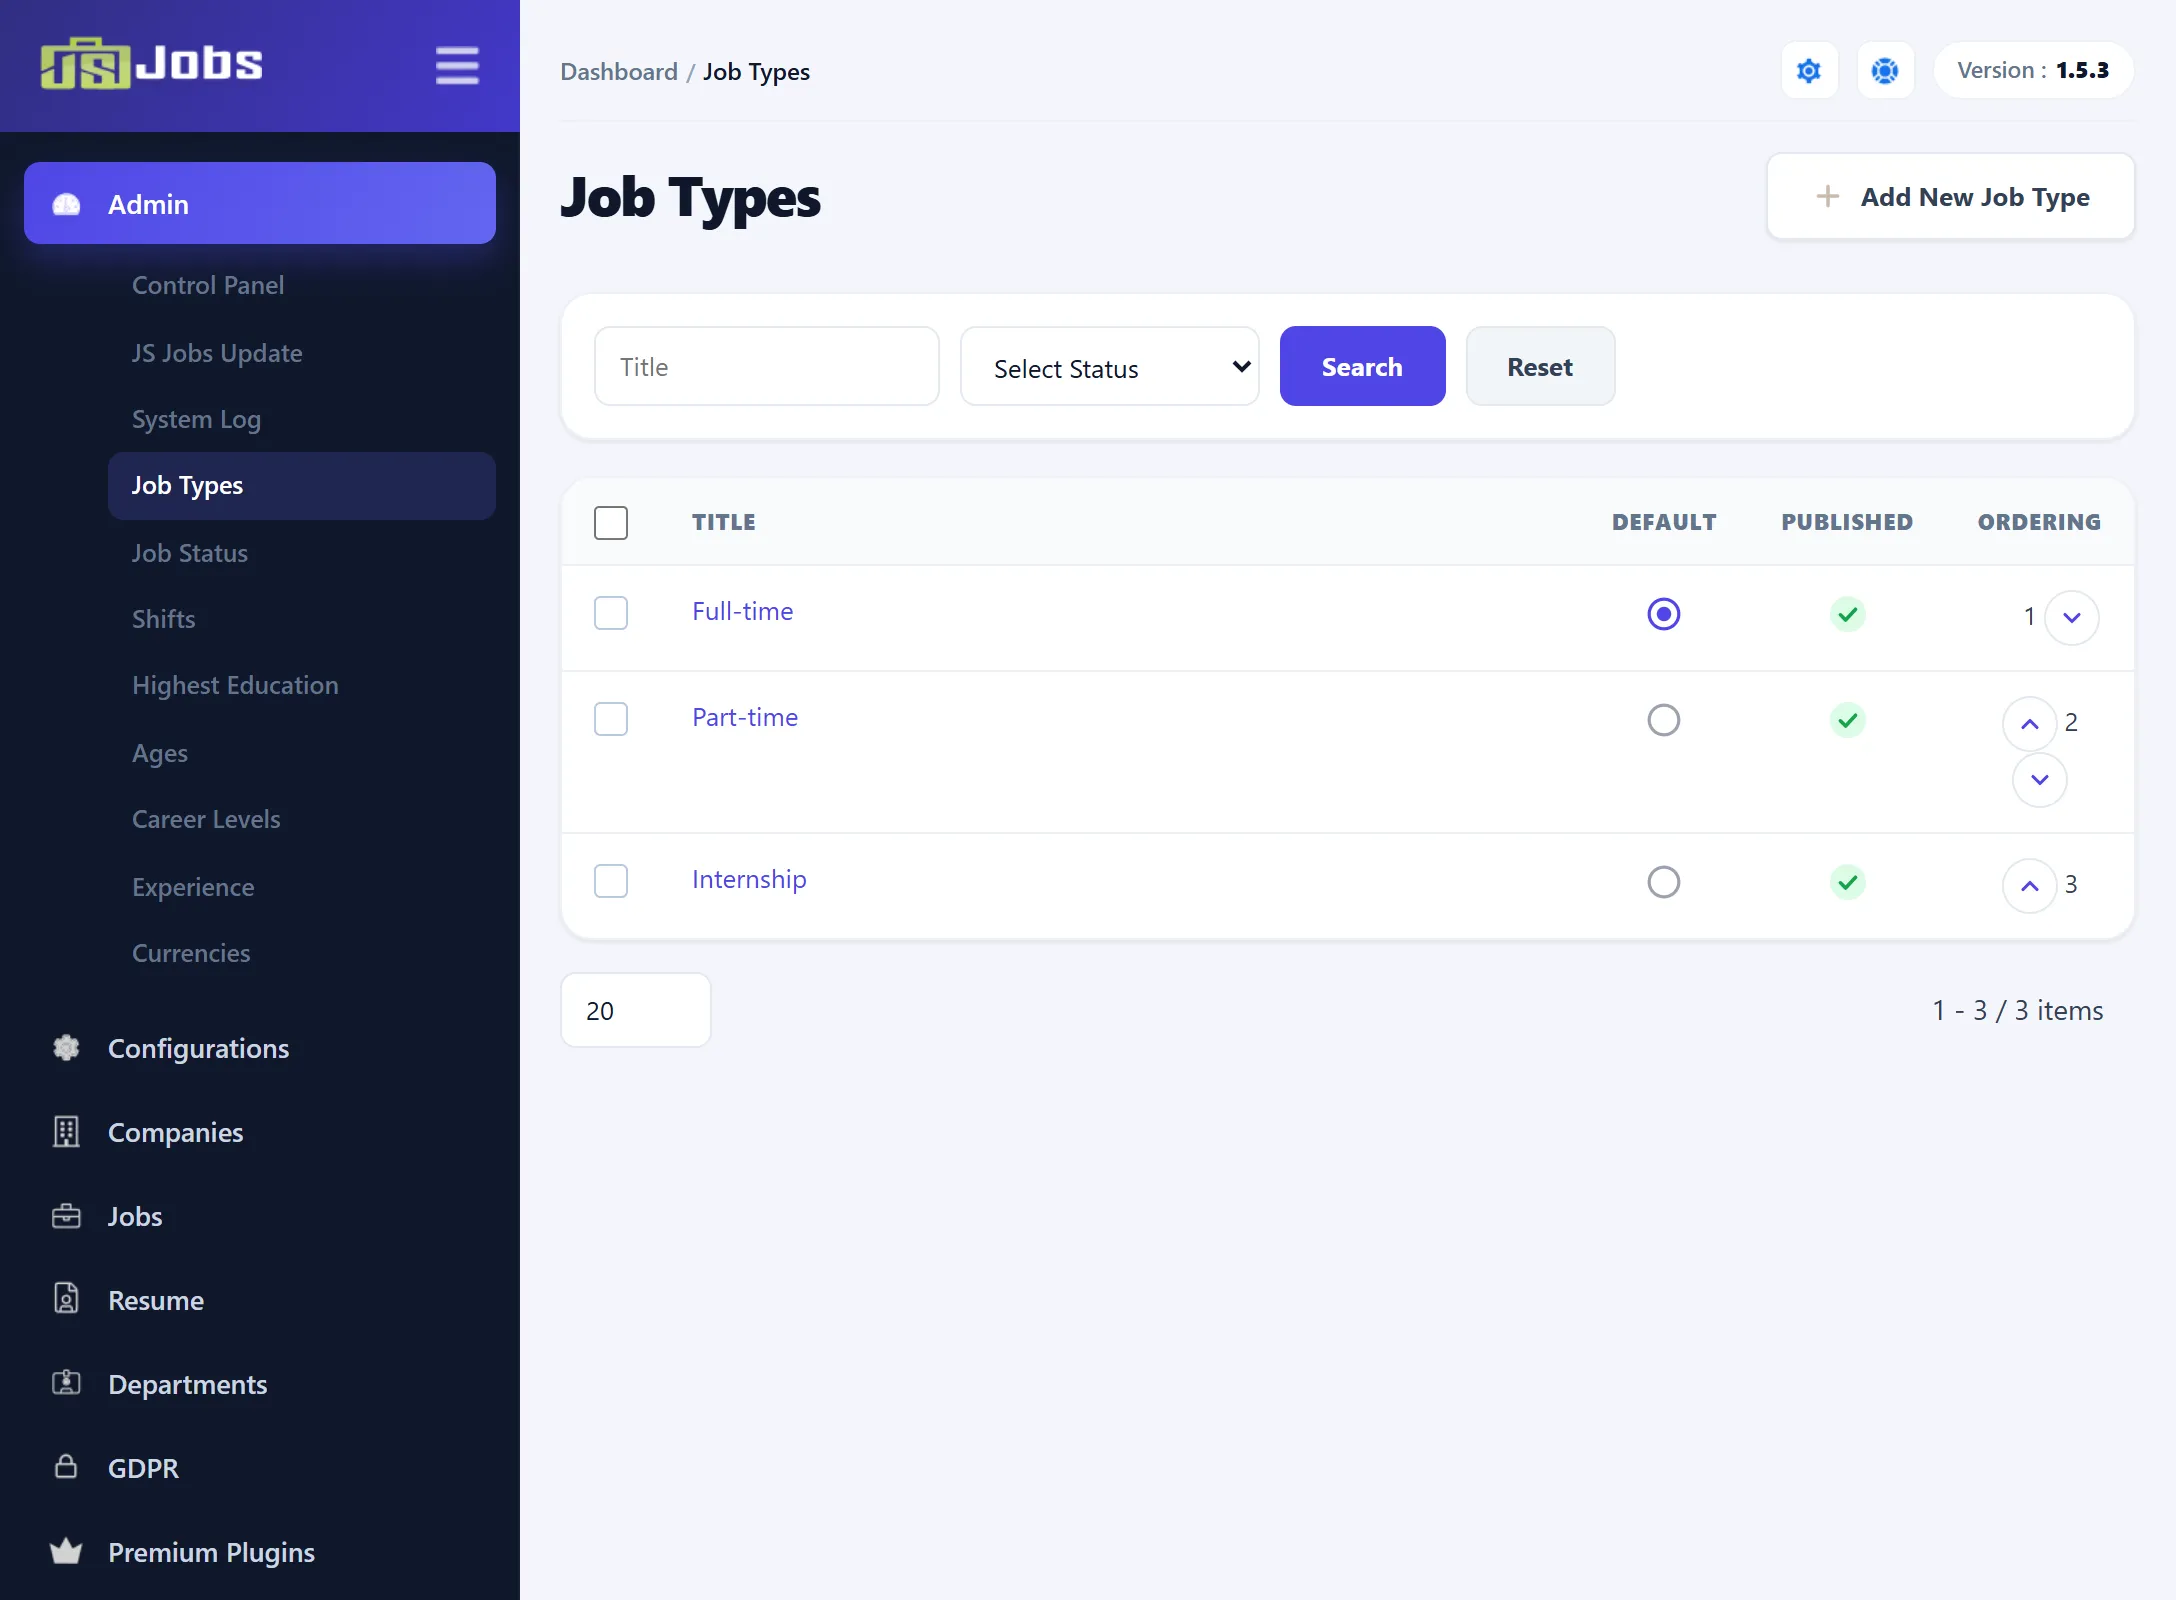Open Highest Education menu item
The height and width of the screenshot is (1600, 2176).
(235, 685)
